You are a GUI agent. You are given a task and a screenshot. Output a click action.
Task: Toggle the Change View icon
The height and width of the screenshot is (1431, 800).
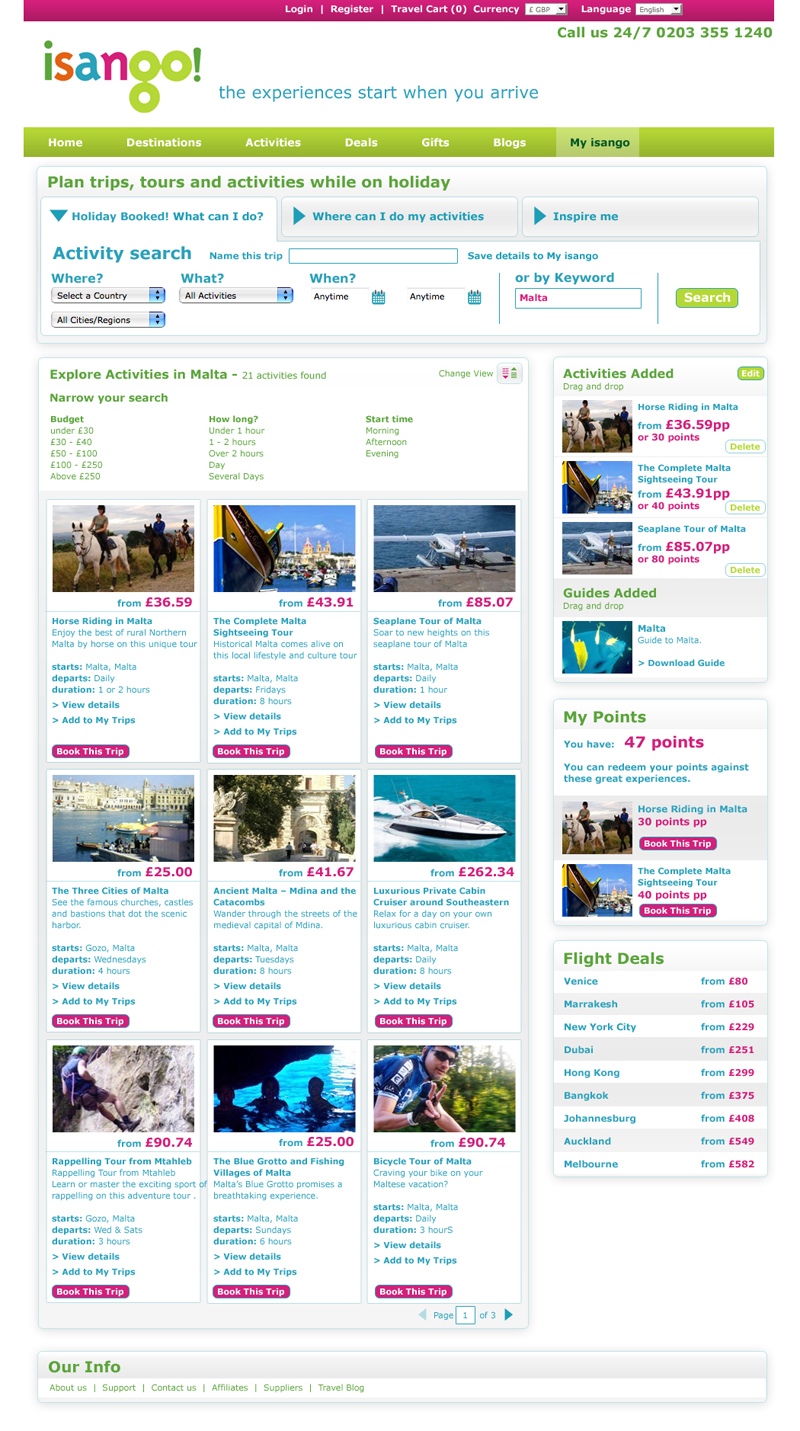click(509, 374)
